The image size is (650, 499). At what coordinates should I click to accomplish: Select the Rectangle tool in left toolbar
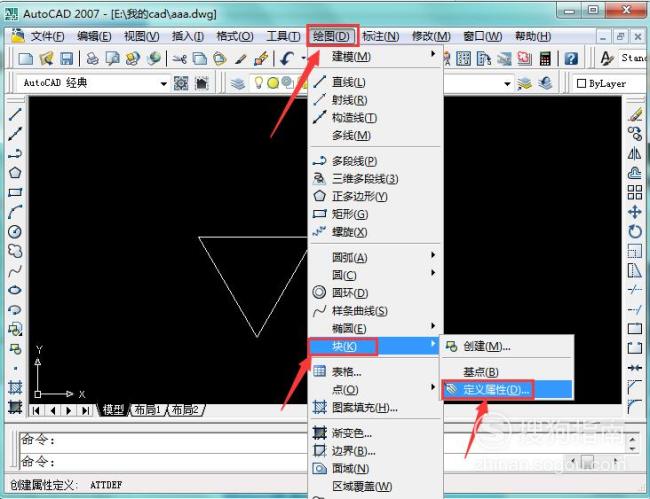(x=15, y=192)
